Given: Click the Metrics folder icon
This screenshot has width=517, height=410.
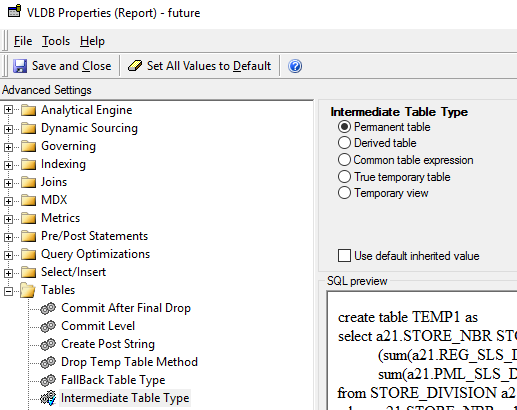Looking at the screenshot, I should (x=29, y=218).
